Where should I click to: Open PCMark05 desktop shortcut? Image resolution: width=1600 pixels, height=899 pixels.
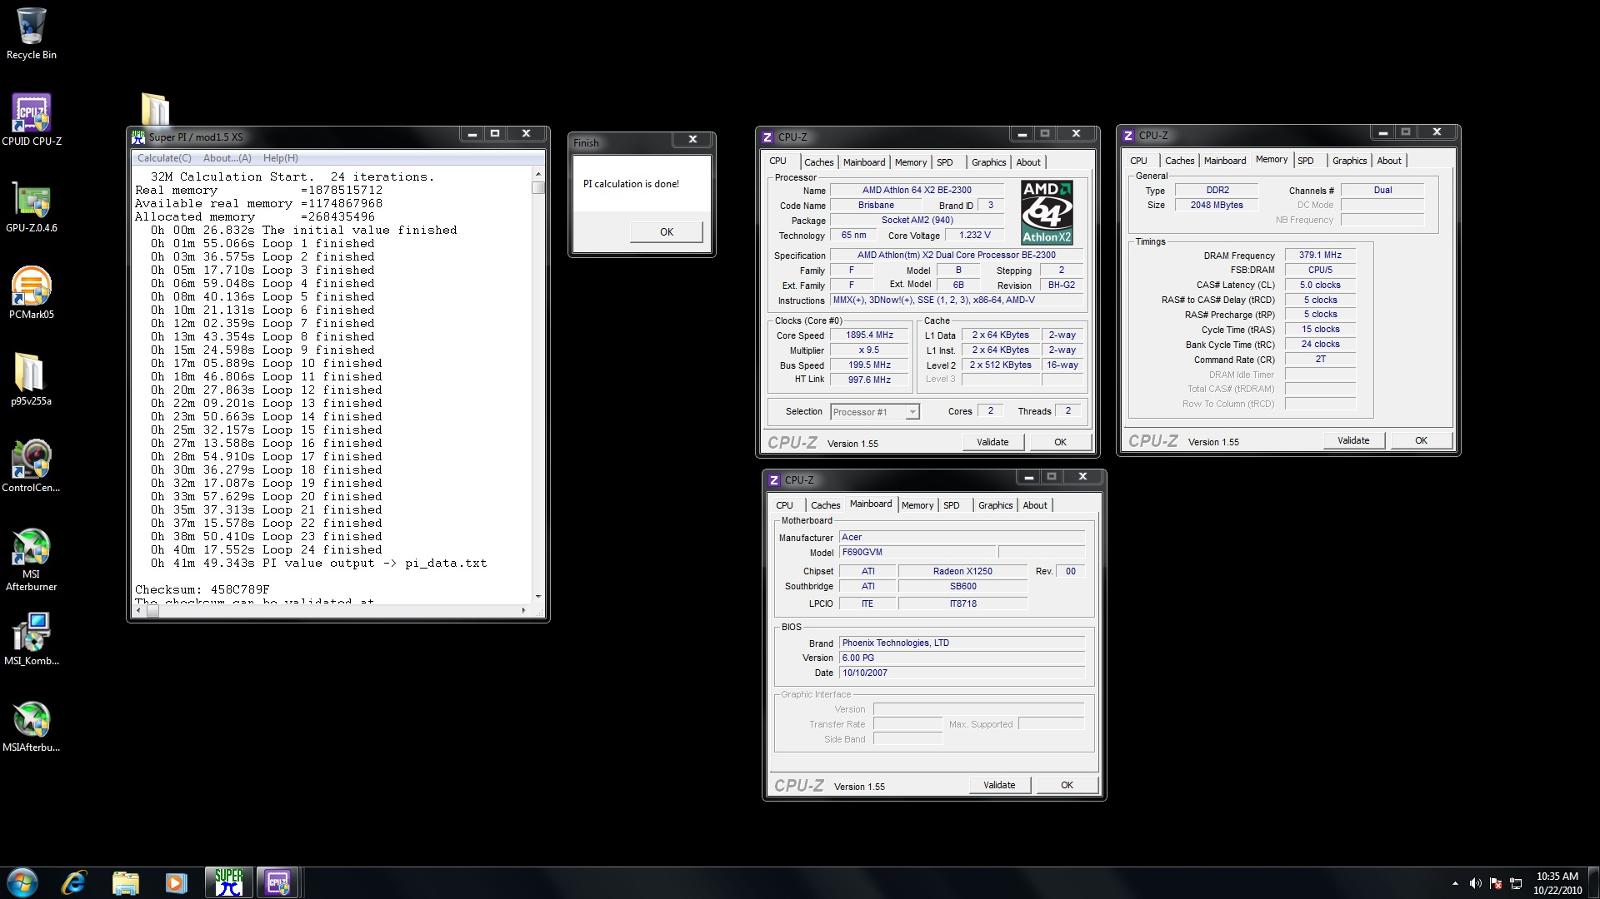(x=31, y=293)
